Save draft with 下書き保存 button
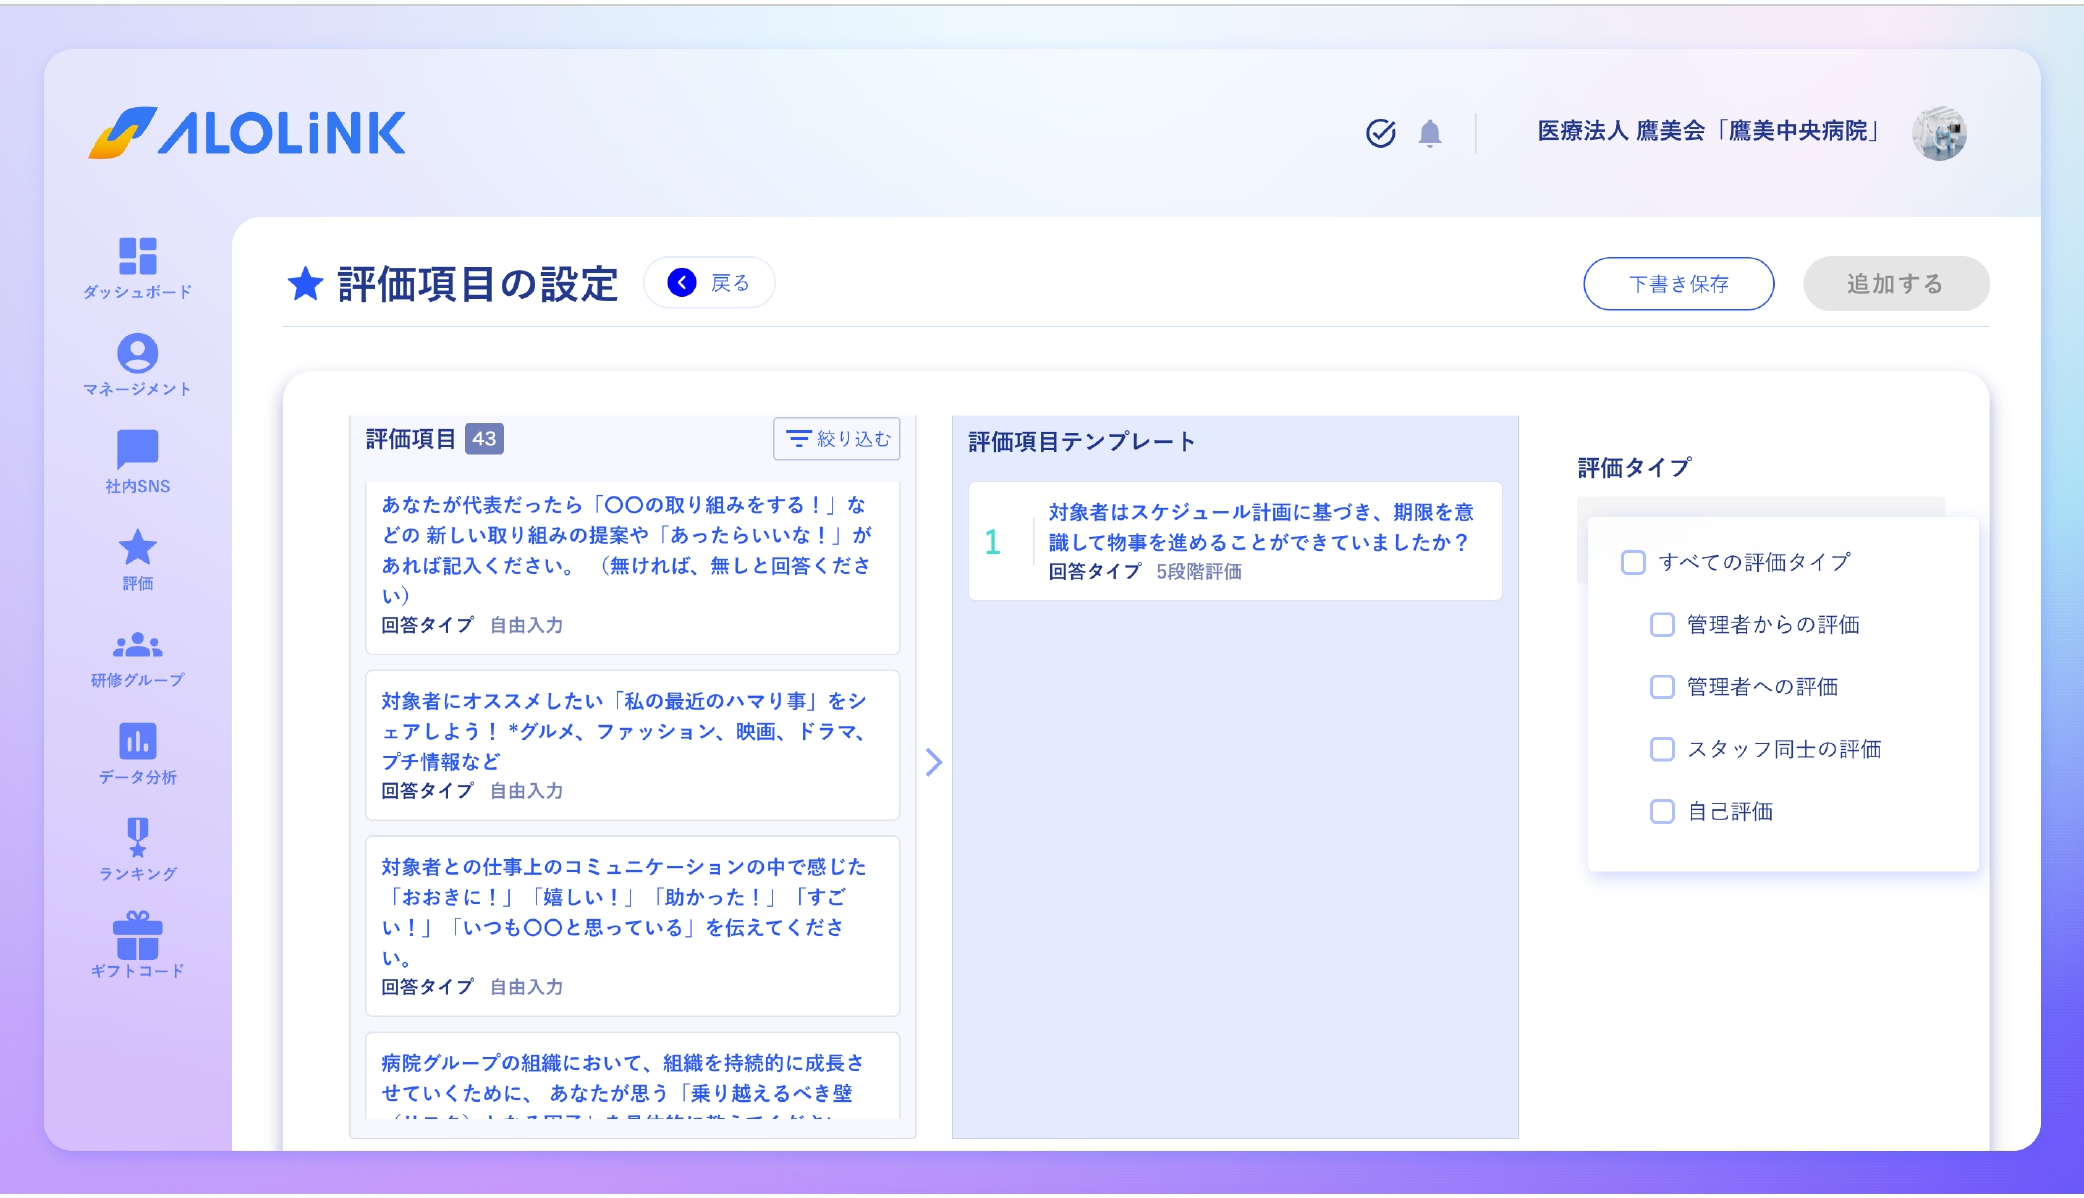2084x1198 pixels. pos(1679,283)
